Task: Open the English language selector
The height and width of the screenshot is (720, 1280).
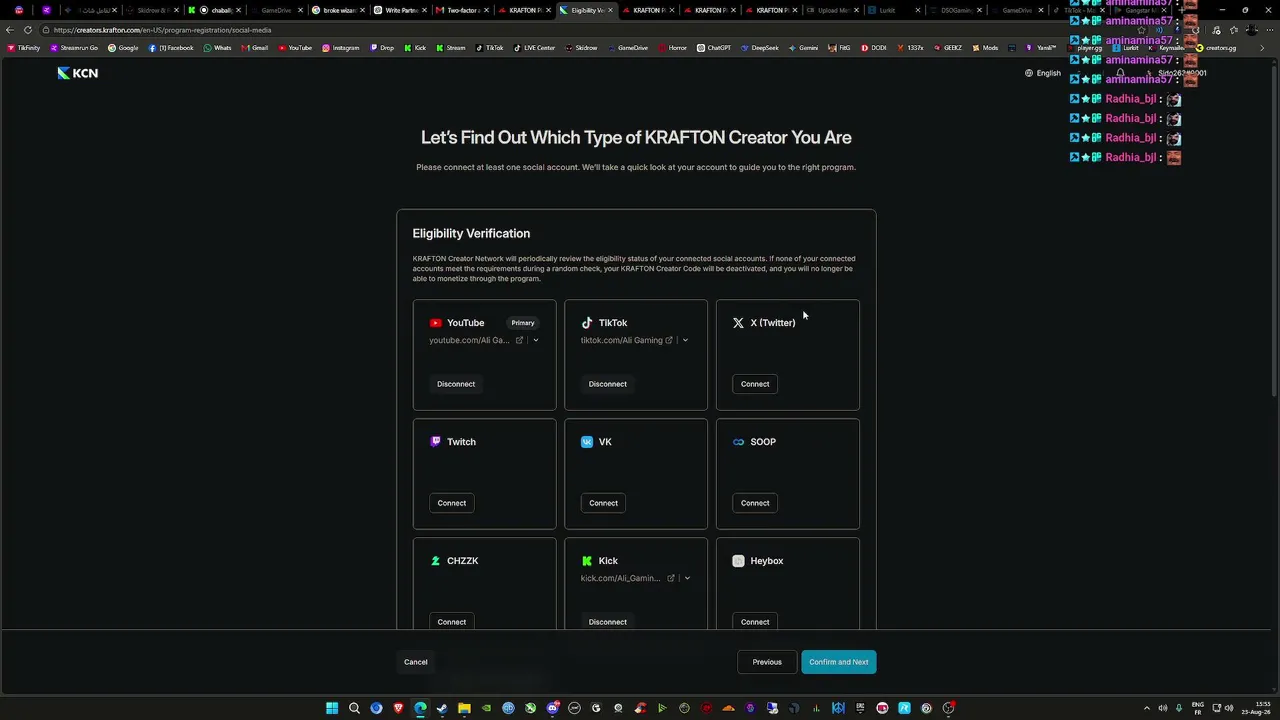Action: click(1043, 73)
